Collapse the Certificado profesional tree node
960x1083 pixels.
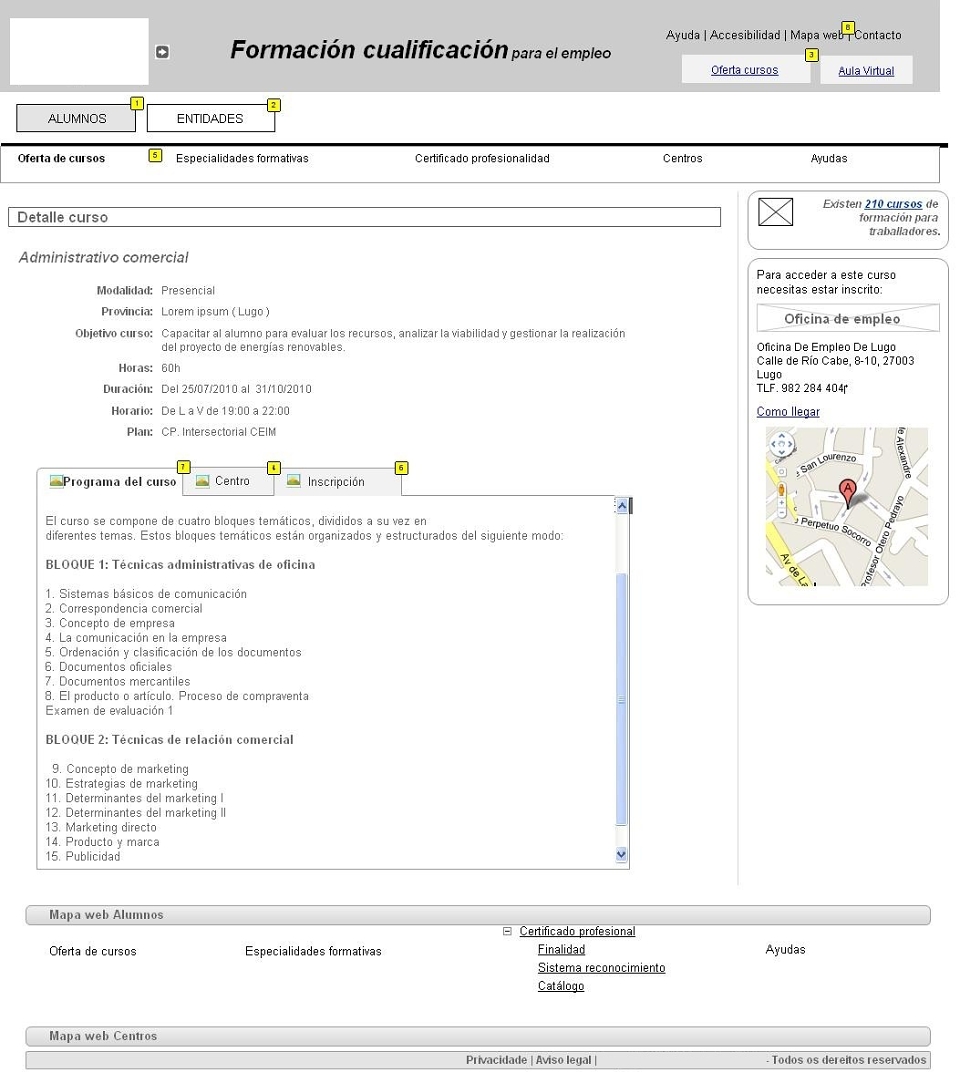507,931
